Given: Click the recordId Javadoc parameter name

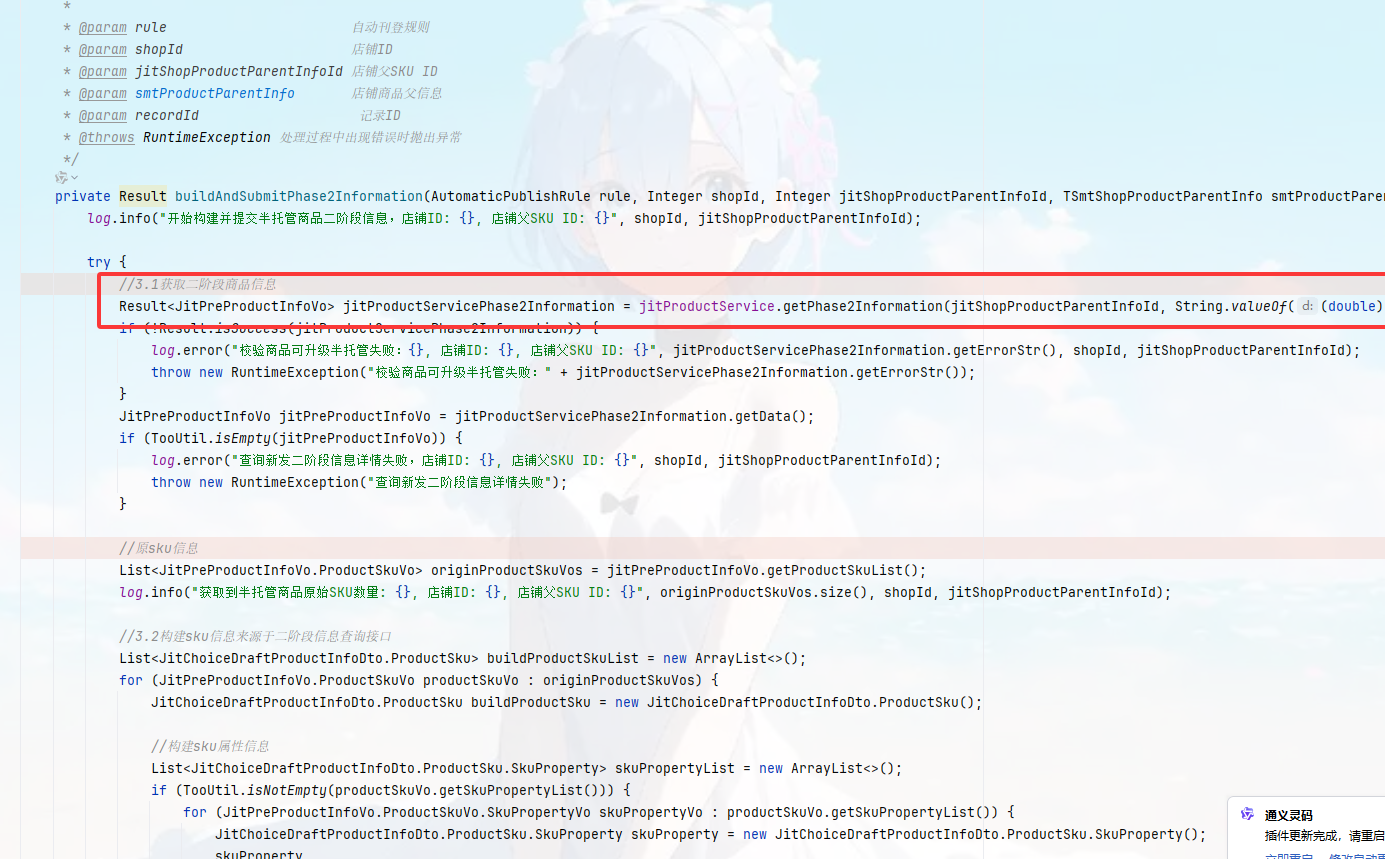Looking at the screenshot, I should [x=167, y=115].
